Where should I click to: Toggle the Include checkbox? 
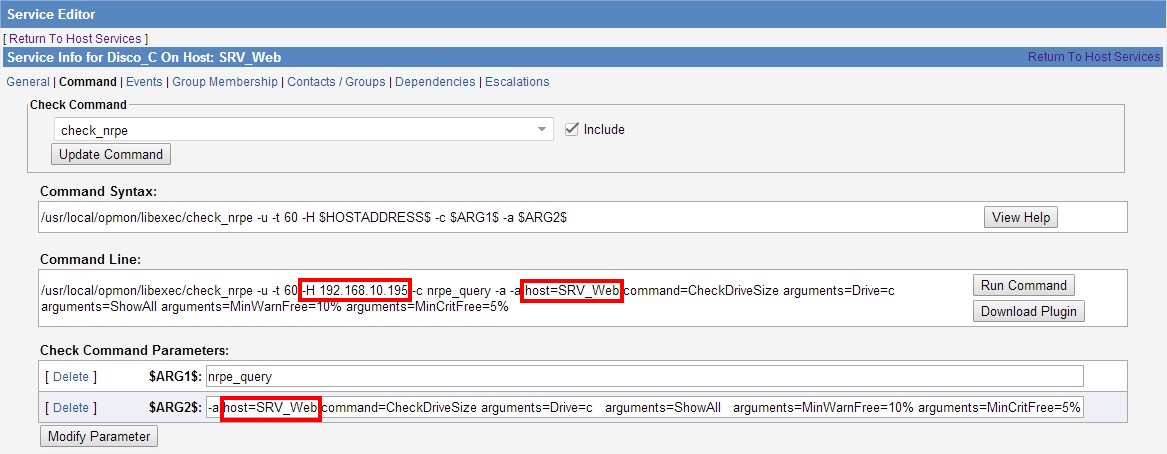pyautogui.click(x=572, y=129)
